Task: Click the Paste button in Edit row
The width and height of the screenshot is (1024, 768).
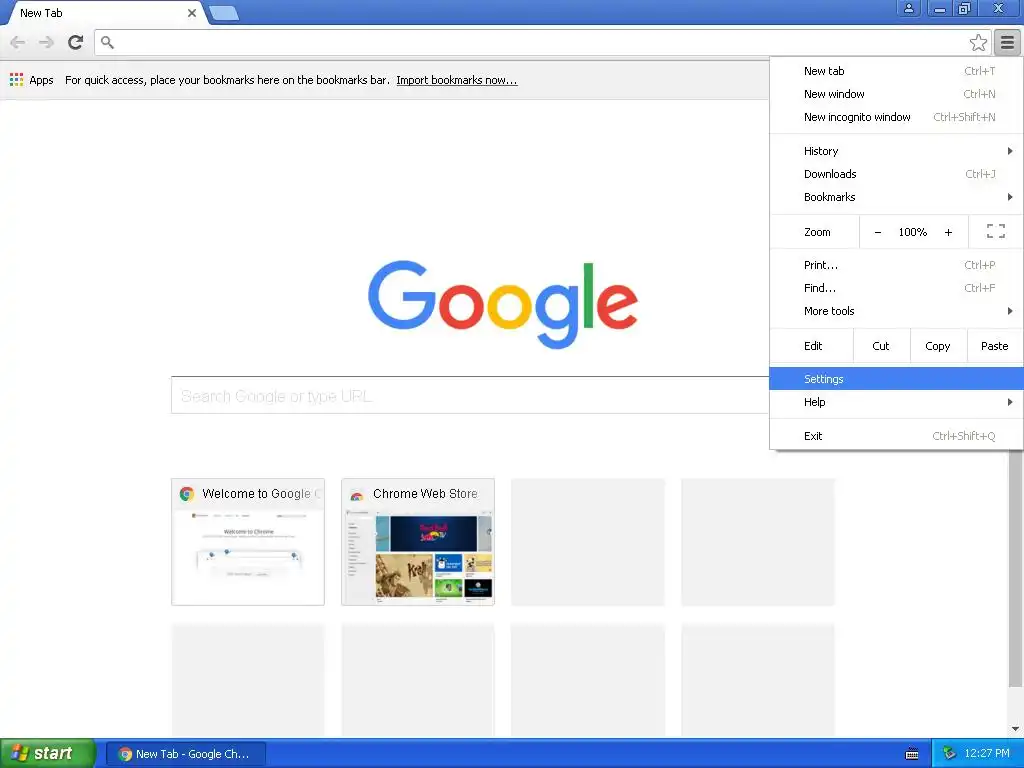Action: [995, 345]
